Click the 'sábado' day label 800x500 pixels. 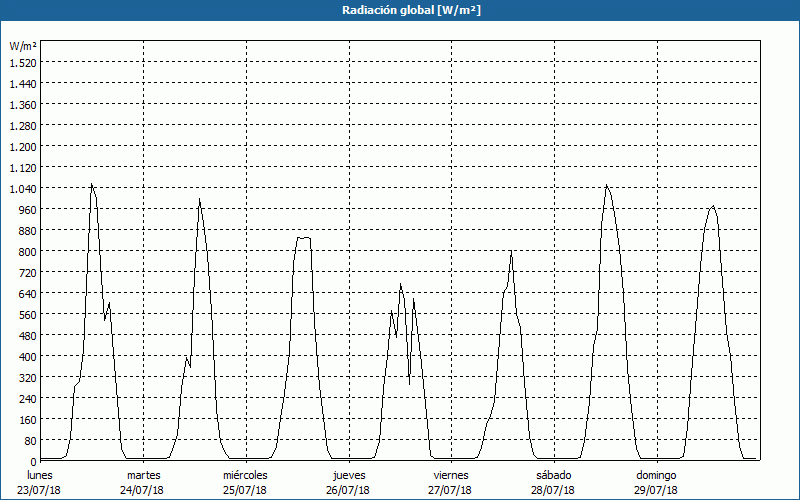tap(554, 475)
